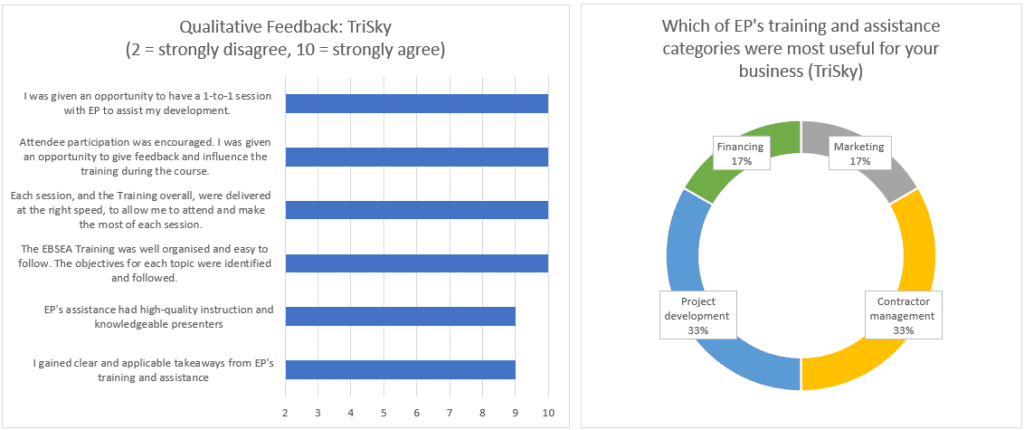Screen dimensions: 1024x430
Task: Click the delivered at the right speed bar
Action: pos(416,209)
